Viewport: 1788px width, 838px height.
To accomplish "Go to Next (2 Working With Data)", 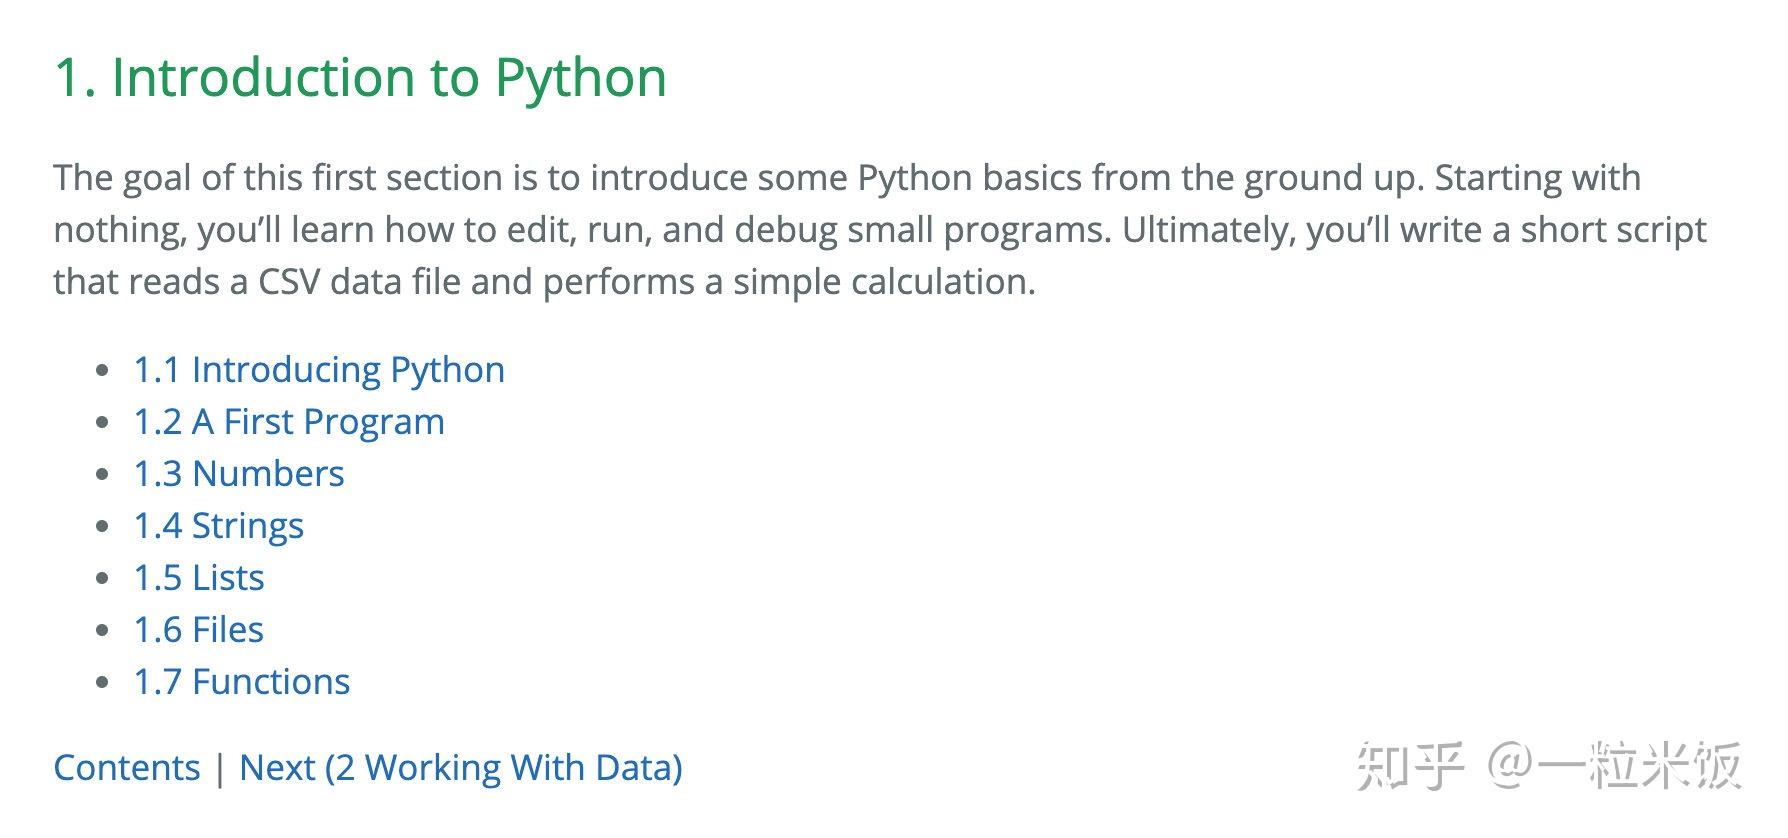I will pyautogui.click(x=461, y=768).
